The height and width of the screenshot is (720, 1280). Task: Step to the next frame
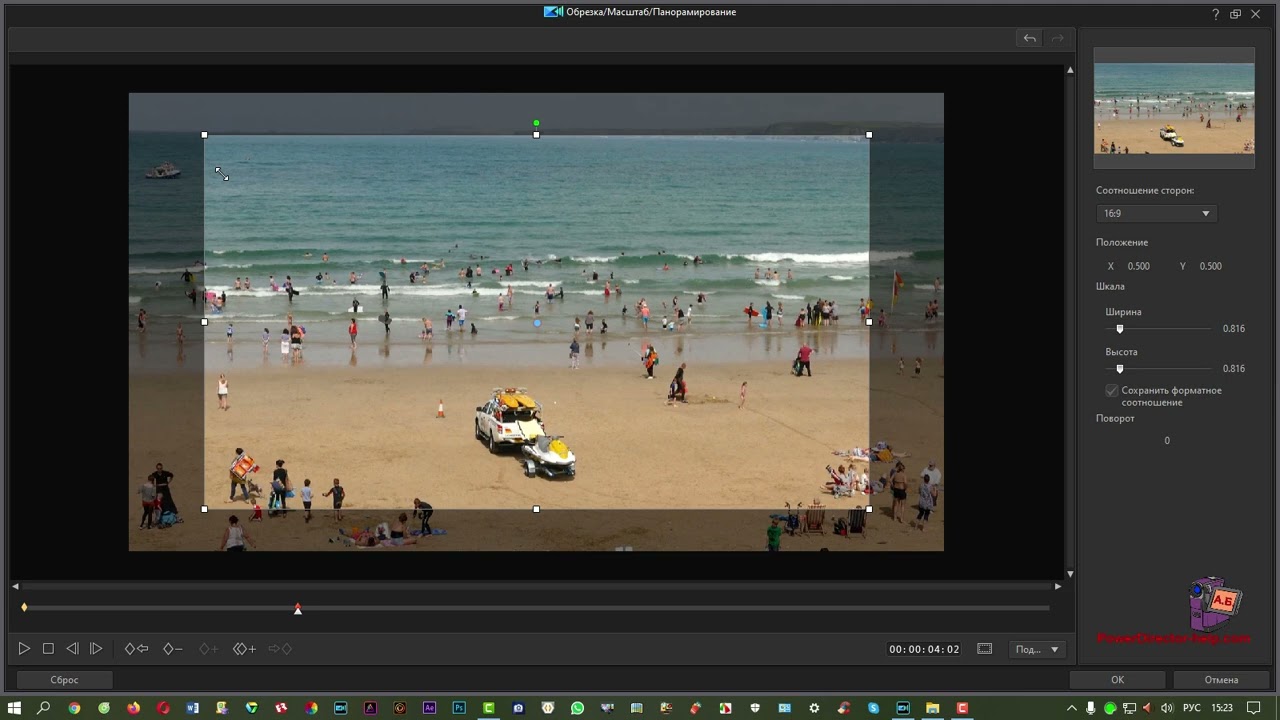tap(96, 649)
